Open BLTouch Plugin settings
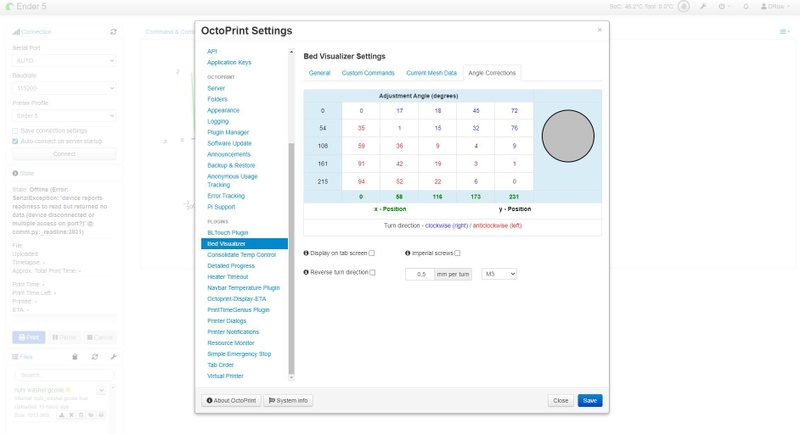 228,233
